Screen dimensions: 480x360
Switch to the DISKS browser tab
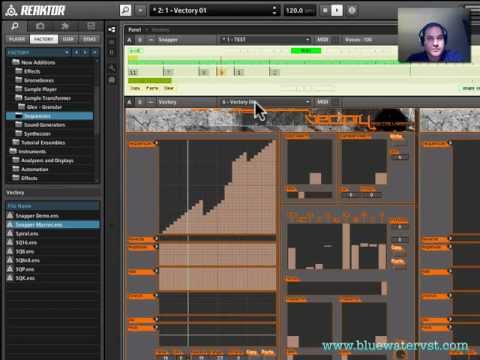tap(89, 39)
